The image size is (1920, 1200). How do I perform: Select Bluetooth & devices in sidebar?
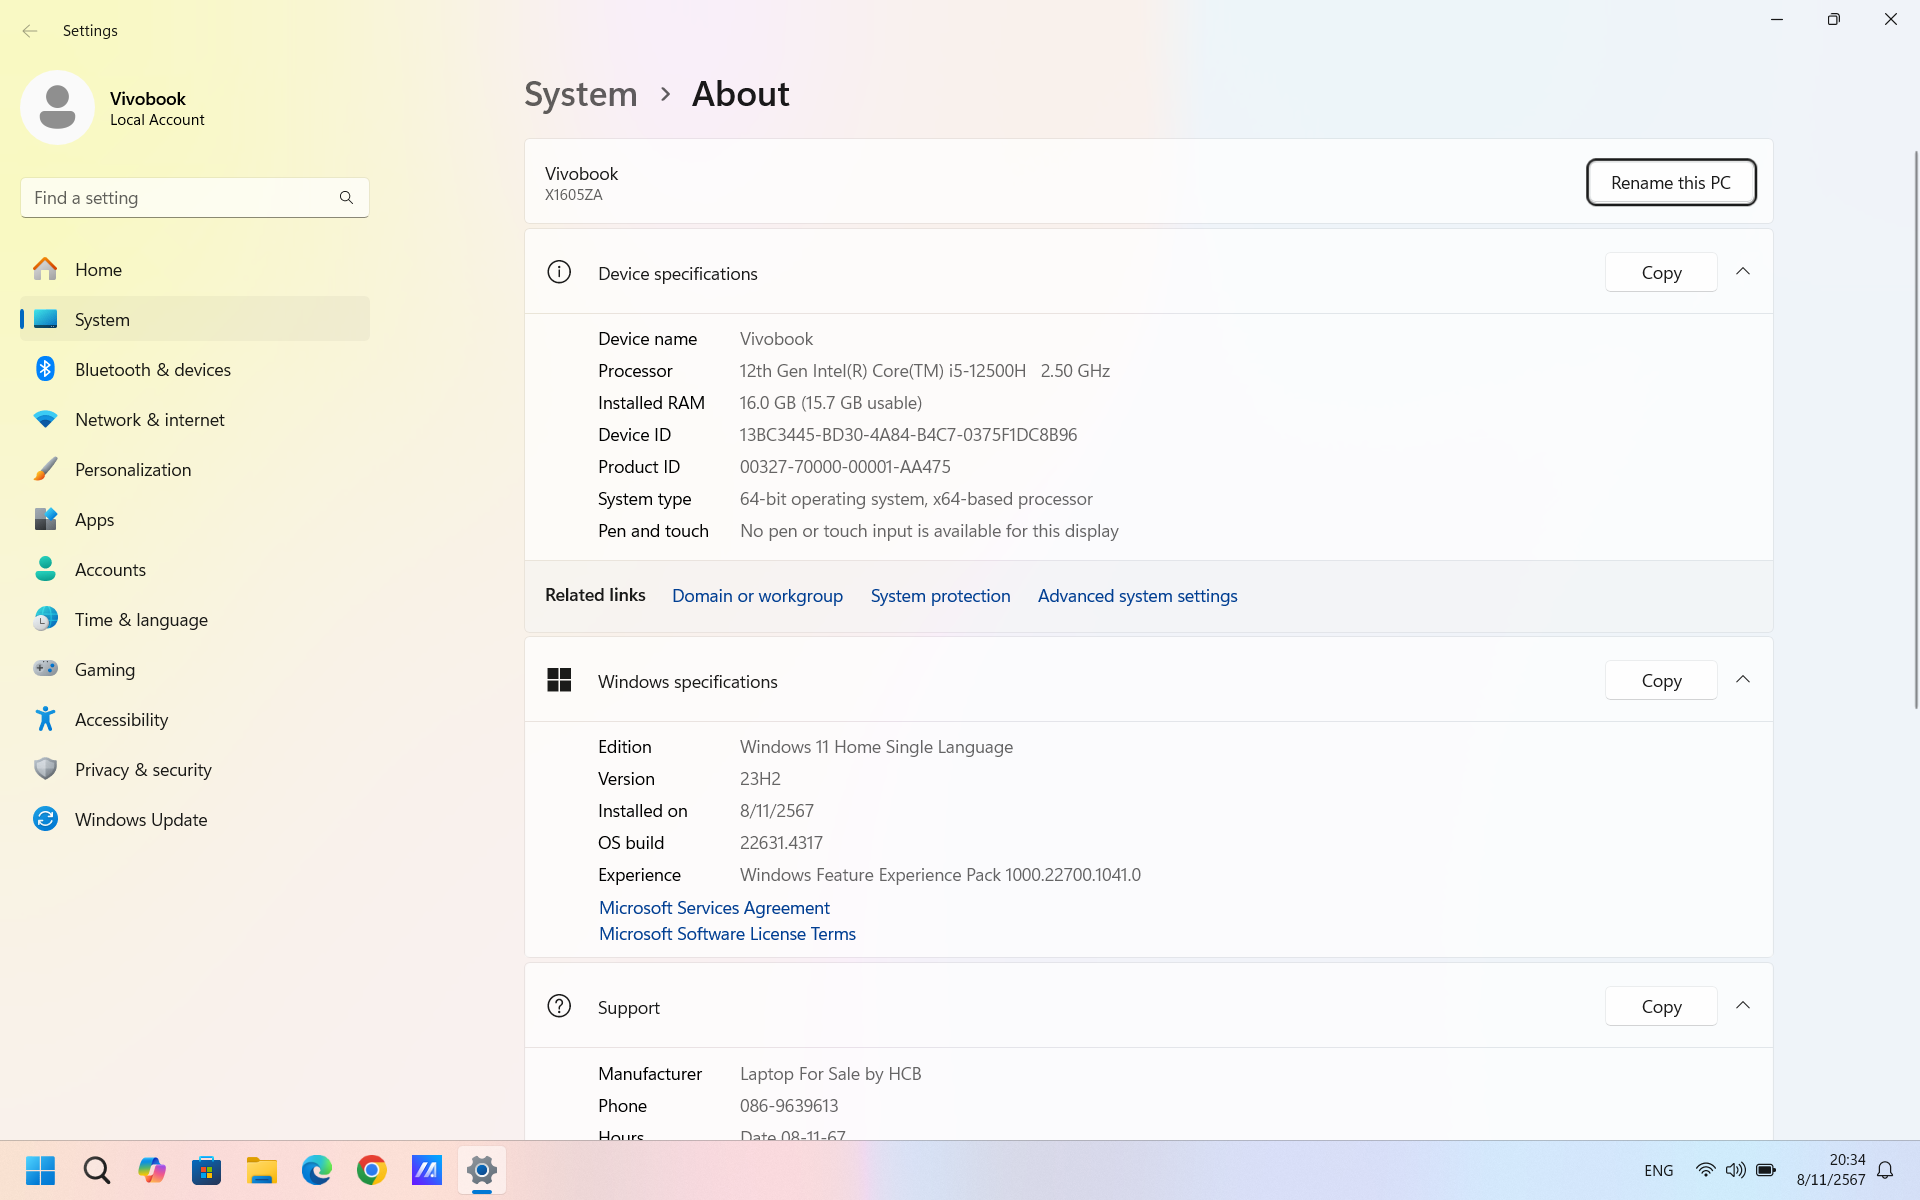pyautogui.click(x=195, y=369)
